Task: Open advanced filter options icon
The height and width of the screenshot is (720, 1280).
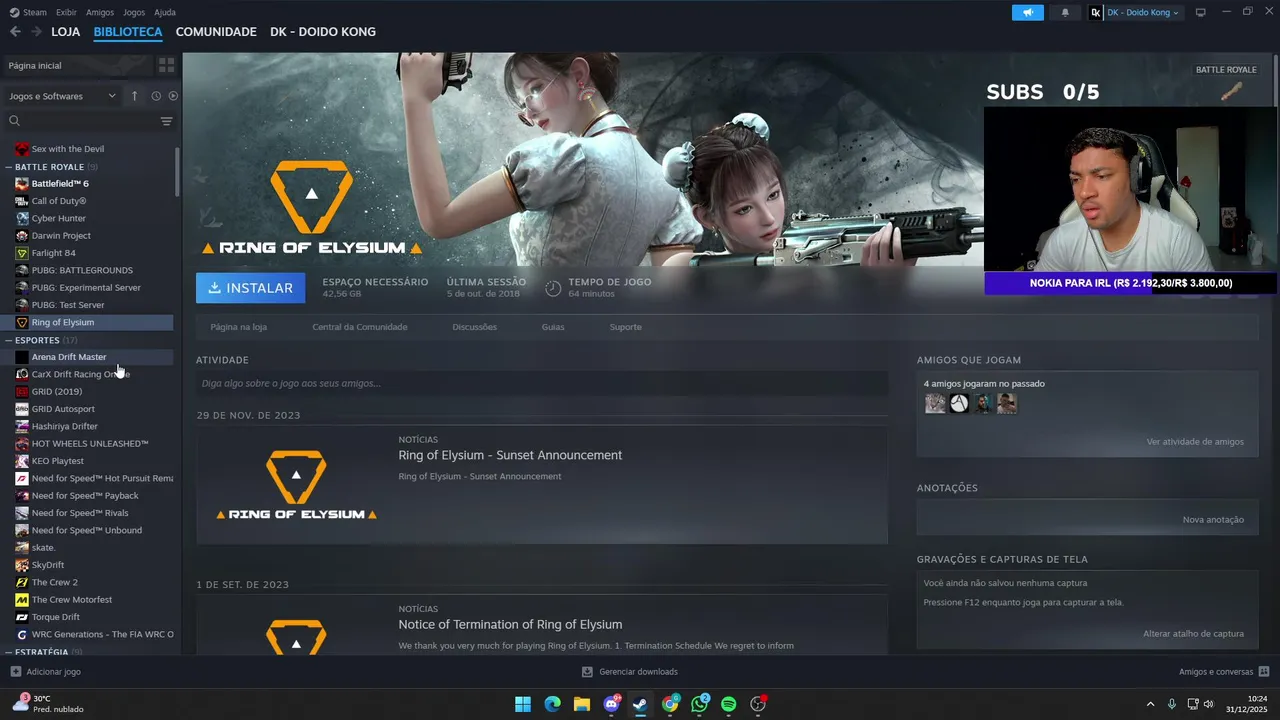Action: [166, 121]
